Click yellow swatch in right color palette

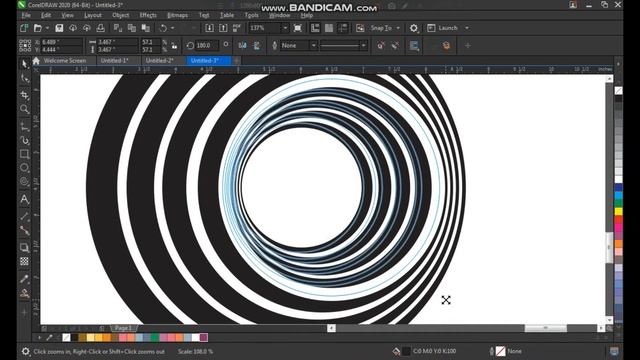click(x=619, y=211)
